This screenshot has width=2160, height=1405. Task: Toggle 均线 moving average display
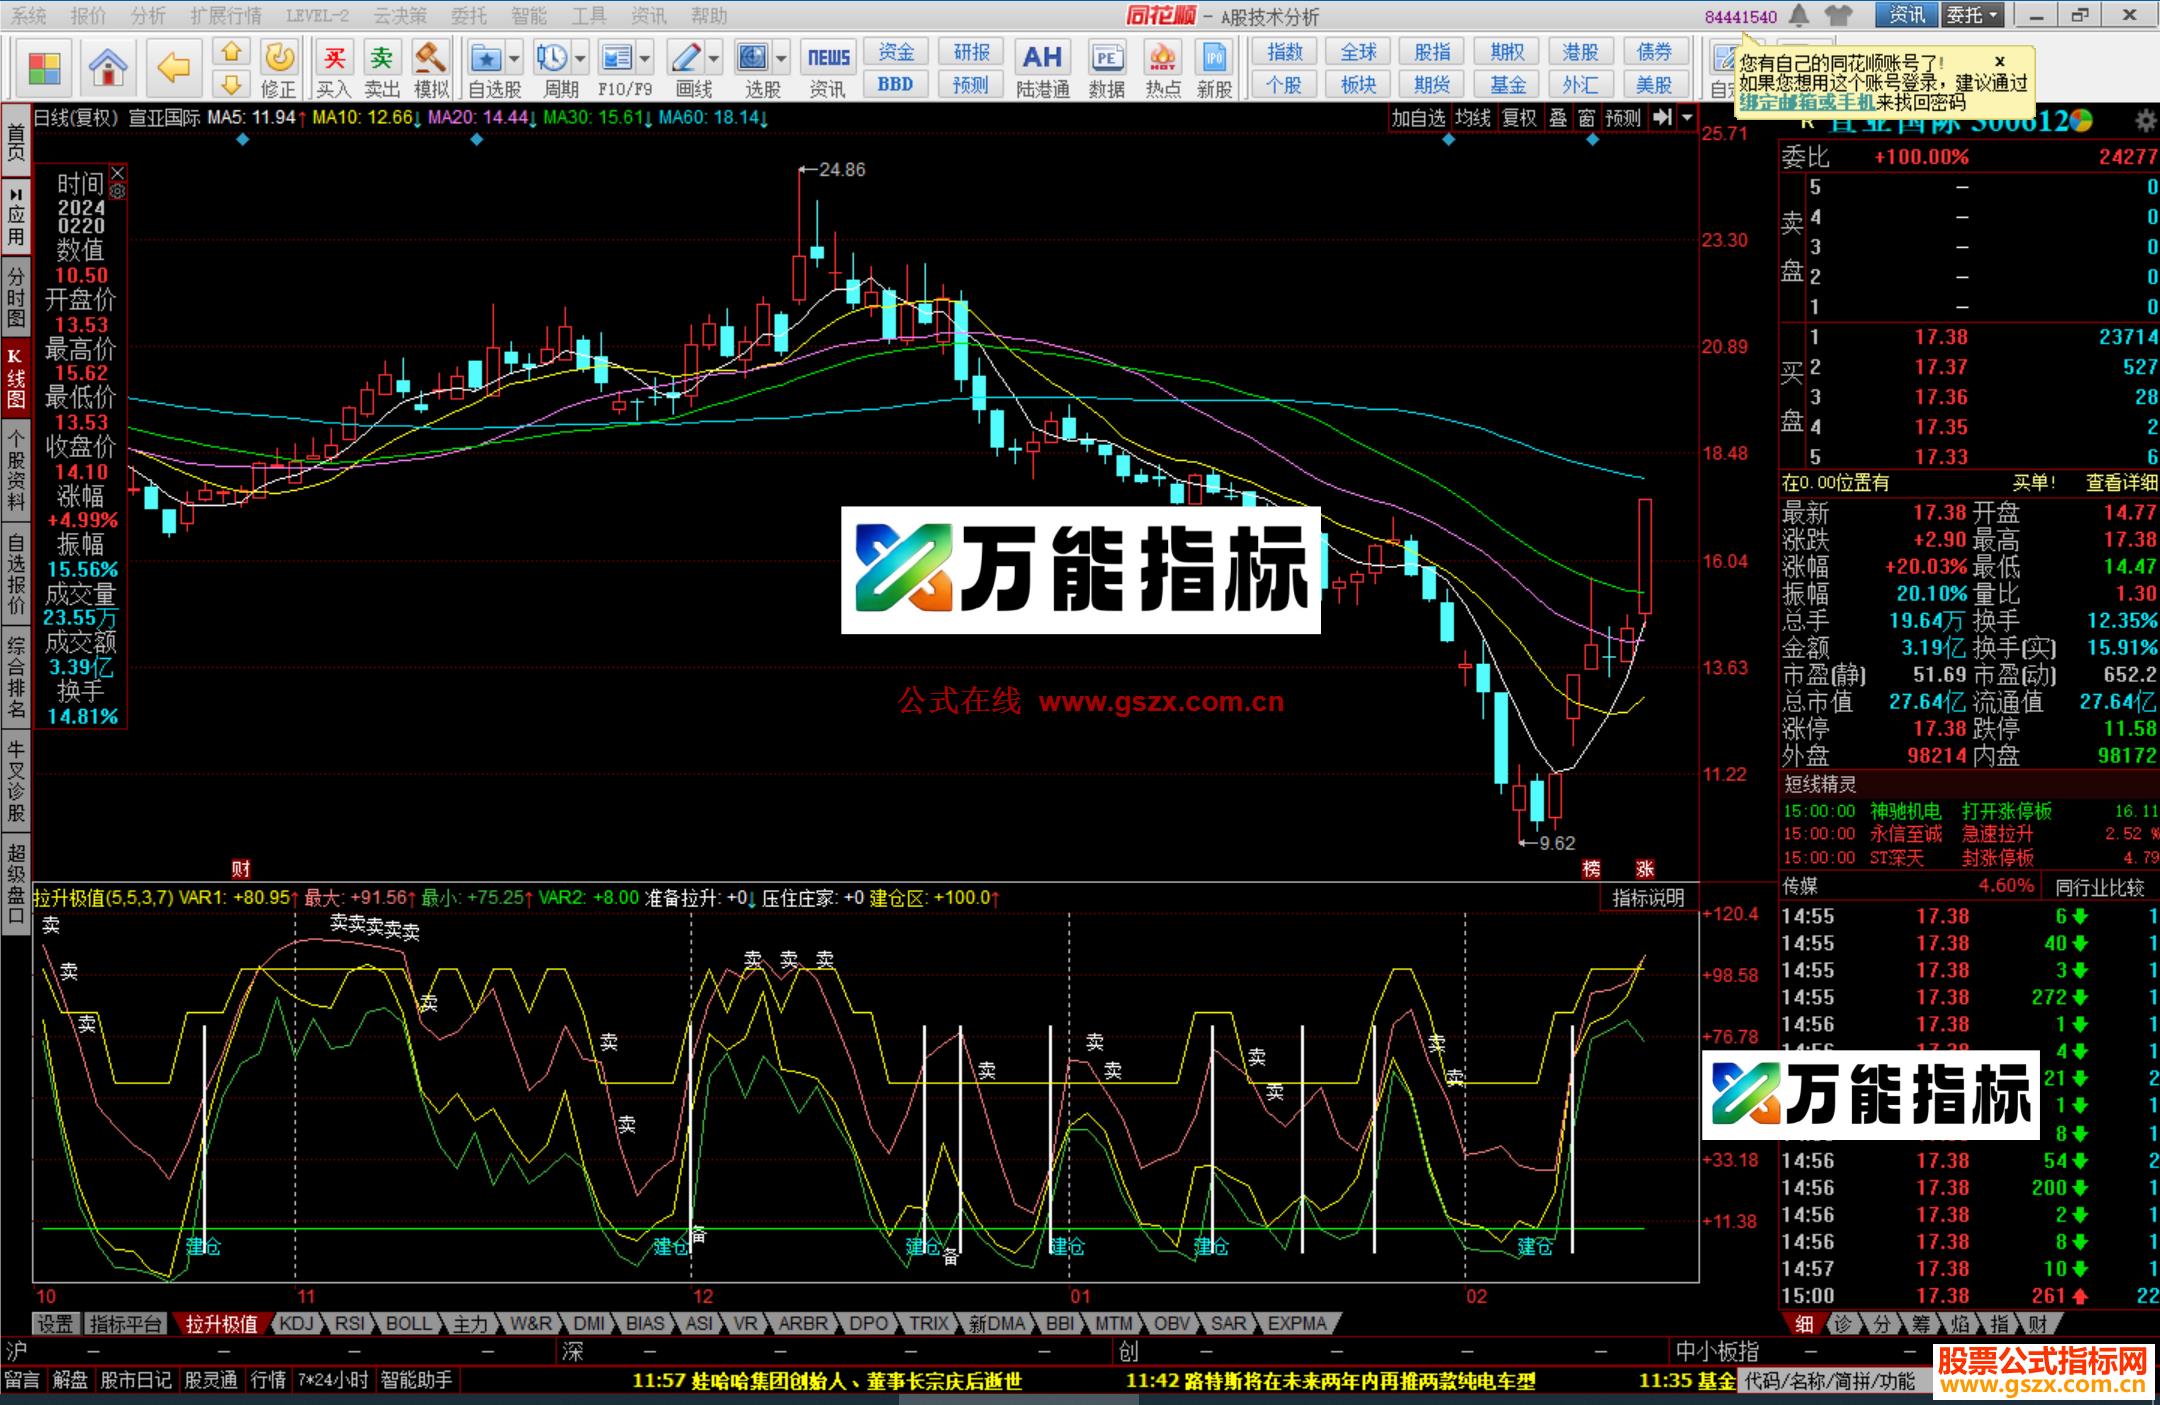[x=1472, y=118]
